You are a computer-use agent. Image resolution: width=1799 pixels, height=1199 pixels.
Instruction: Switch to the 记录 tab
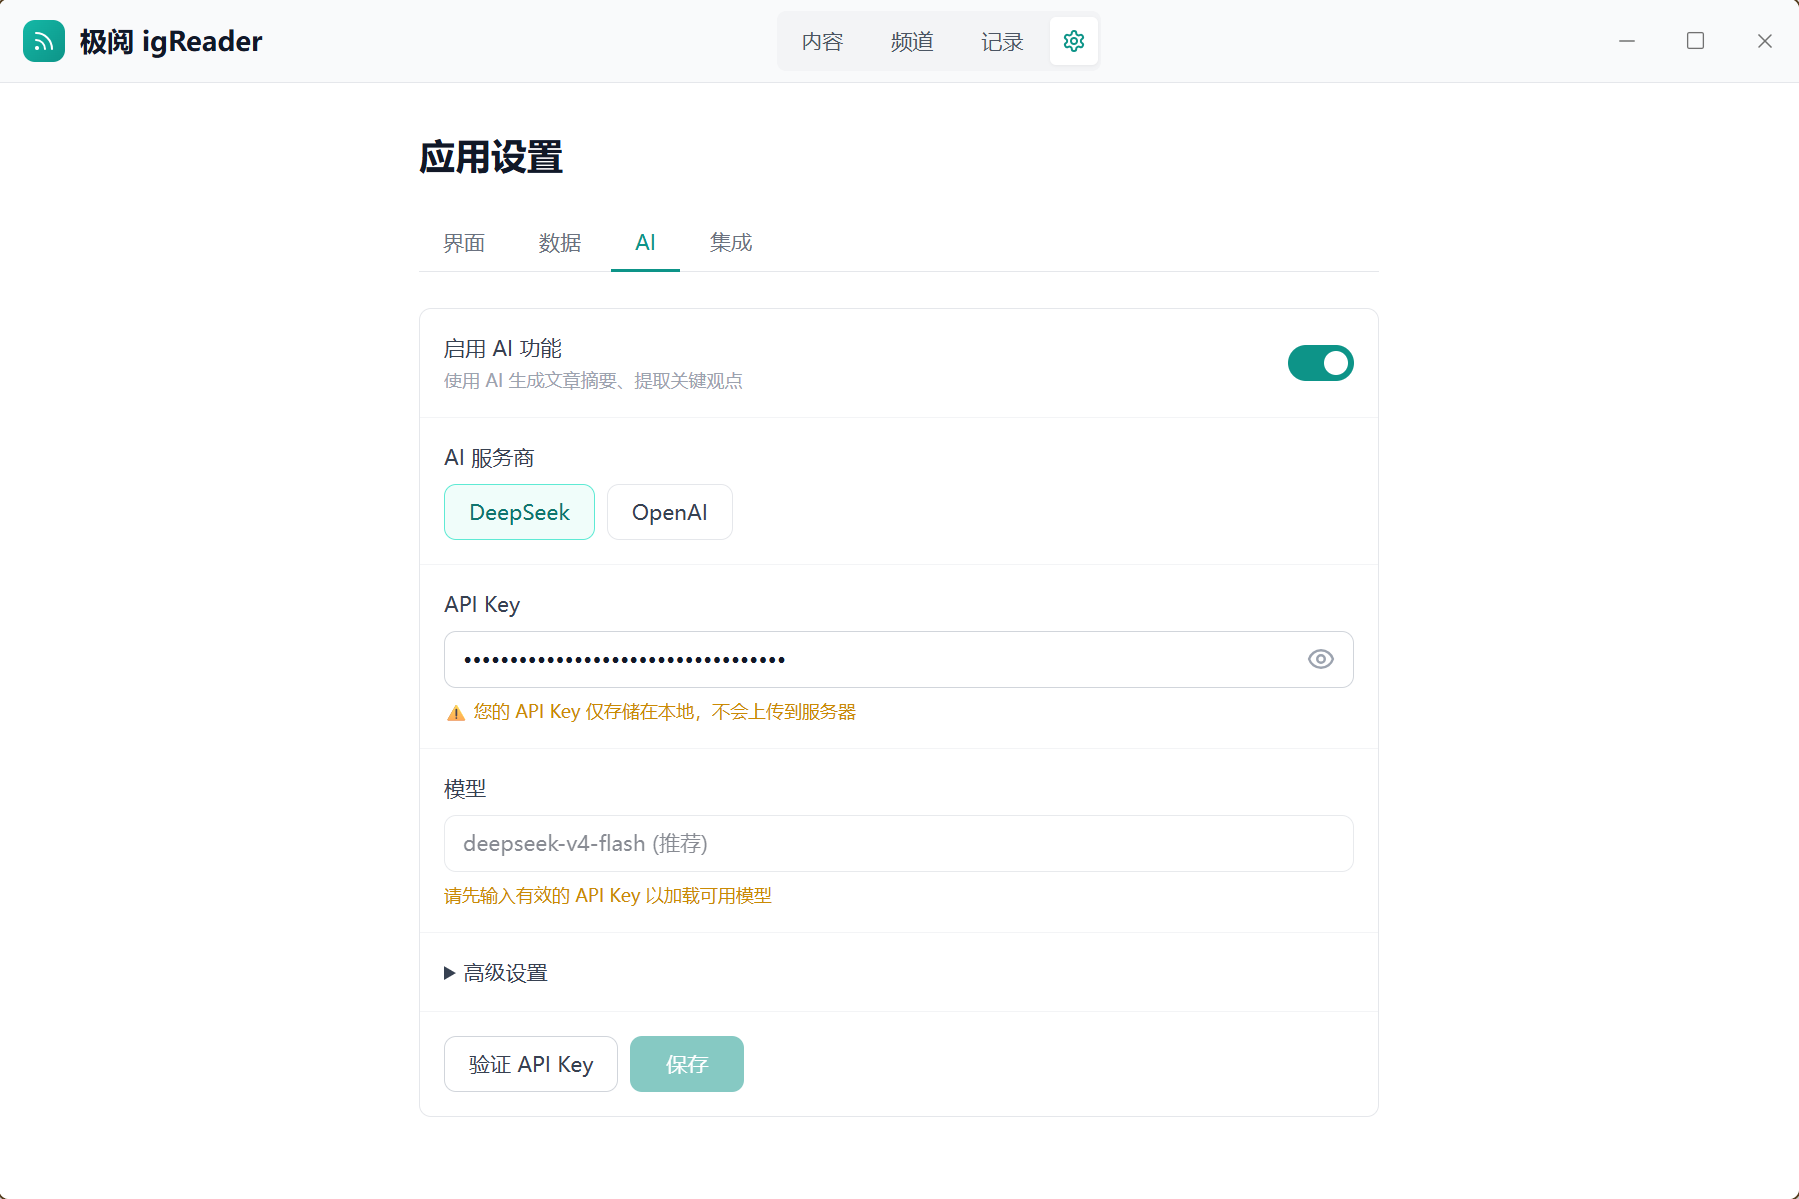(1002, 41)
